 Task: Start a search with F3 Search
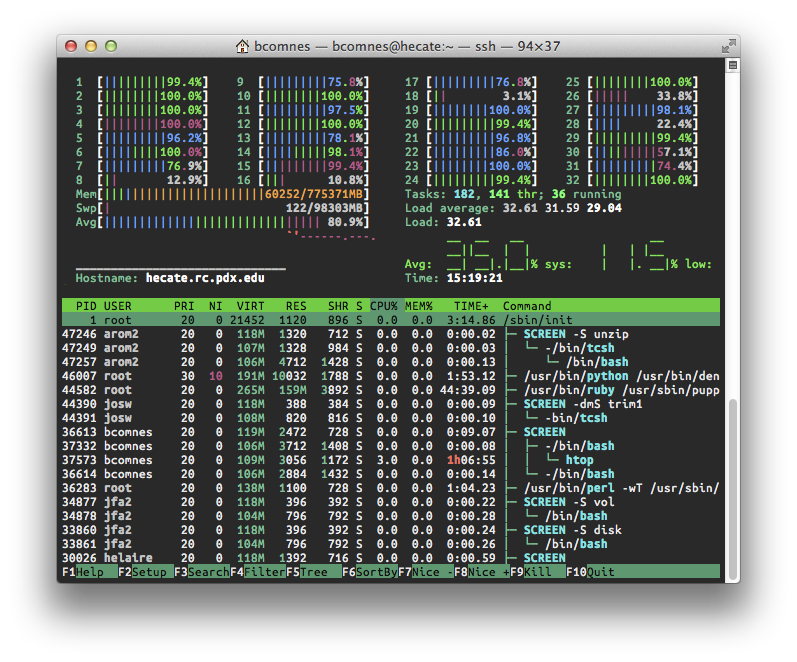202,572
